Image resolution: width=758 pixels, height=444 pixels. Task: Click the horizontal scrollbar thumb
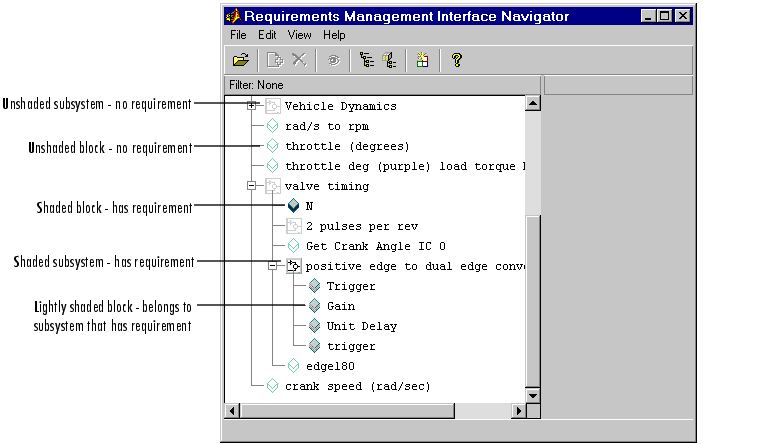tap(347, 411)
